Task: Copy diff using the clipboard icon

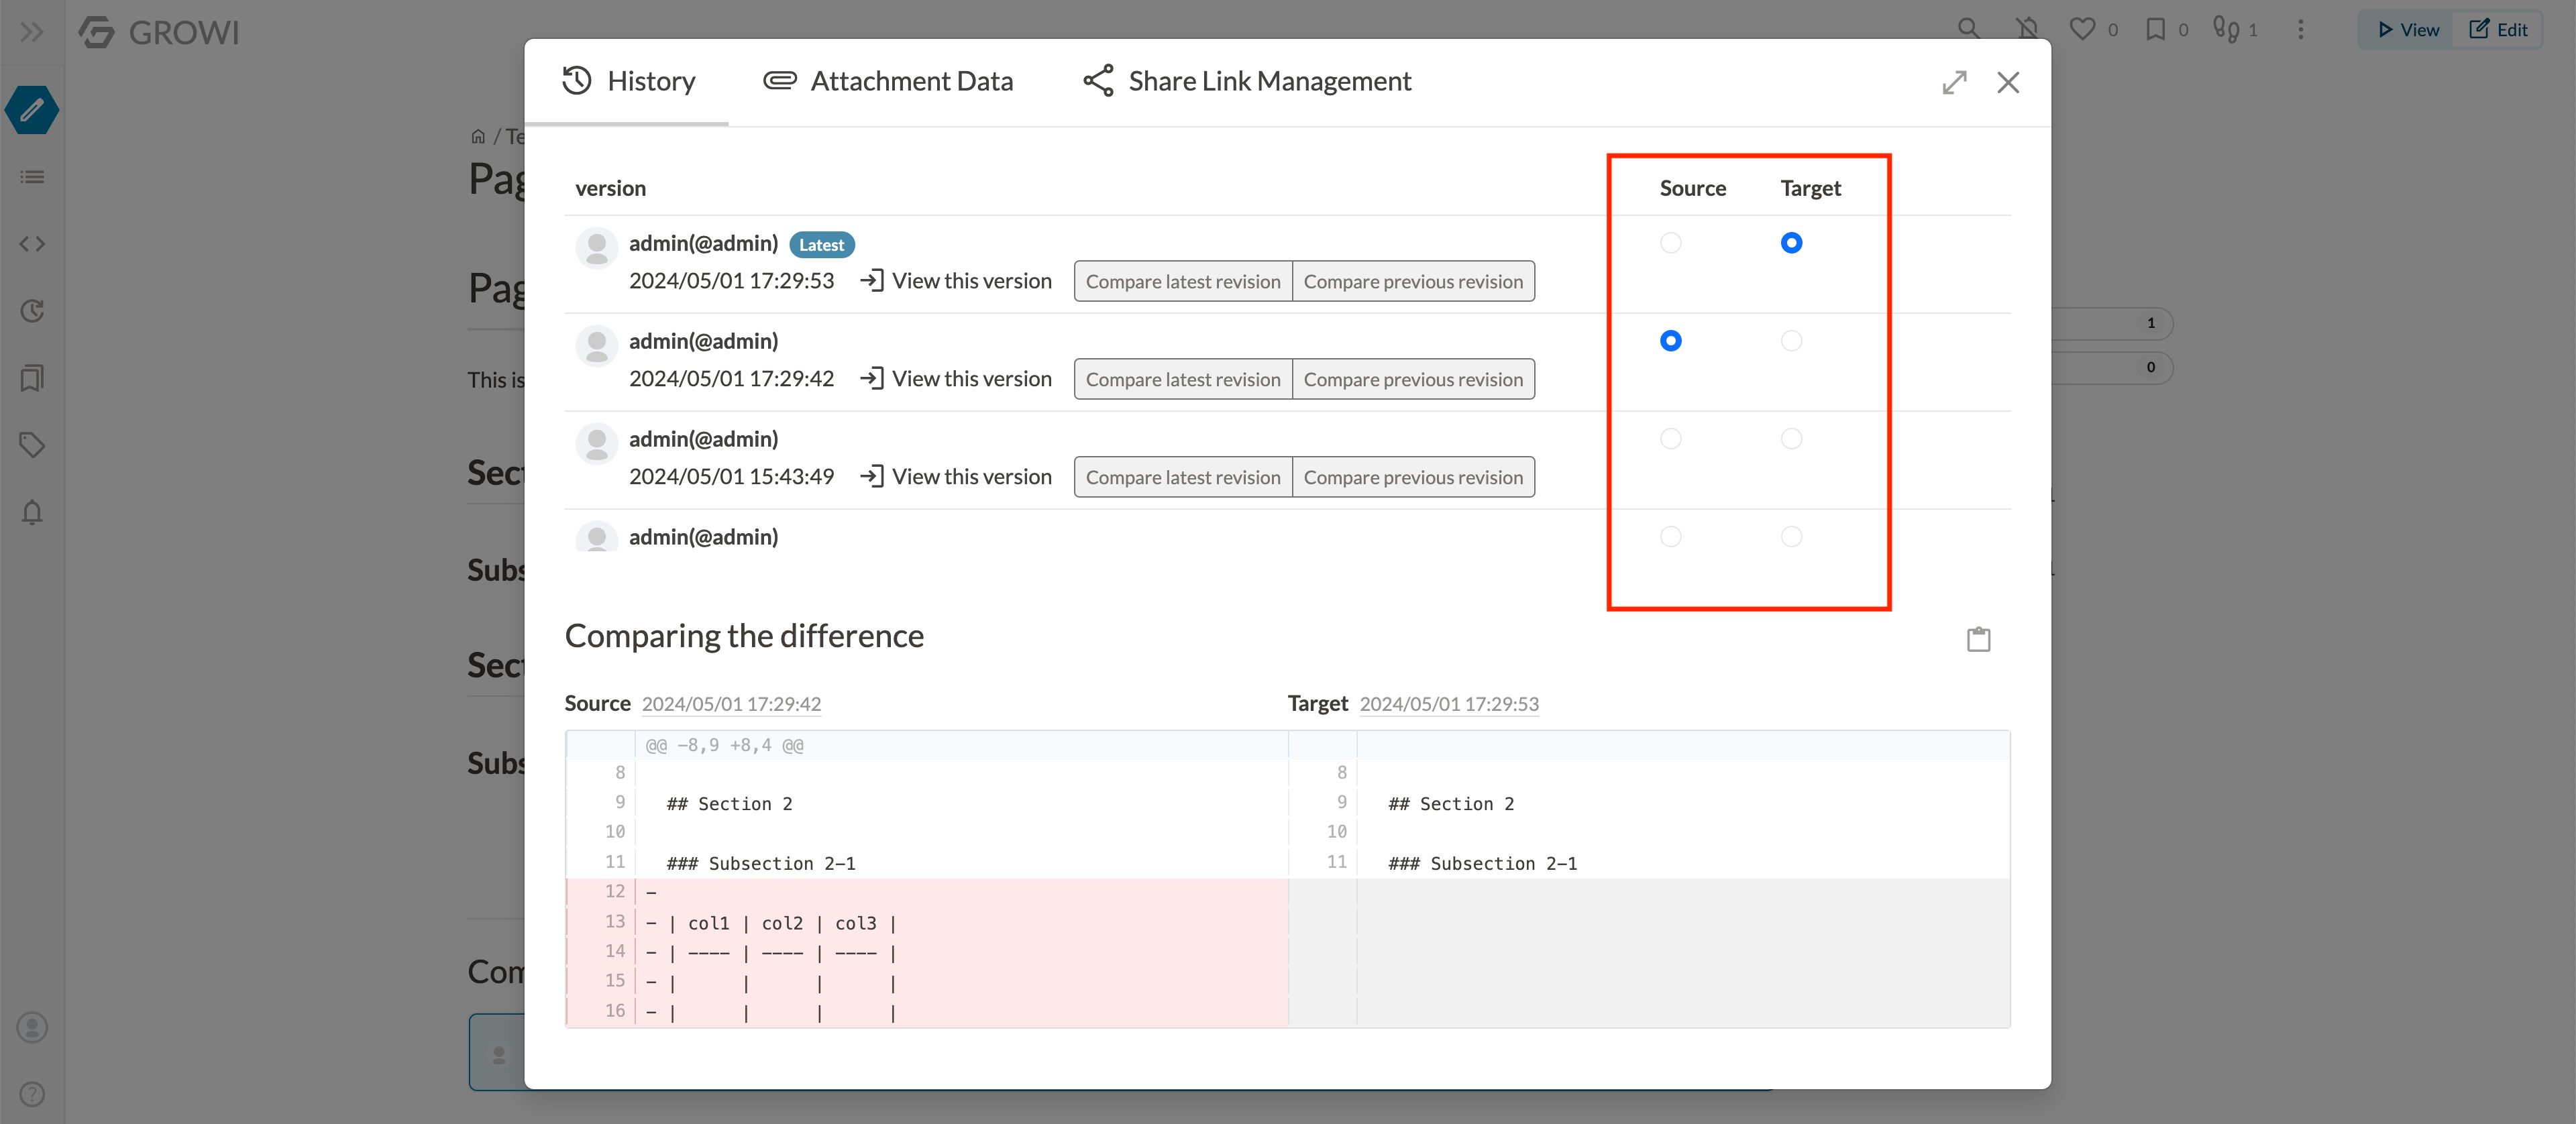Action: 1978,639
